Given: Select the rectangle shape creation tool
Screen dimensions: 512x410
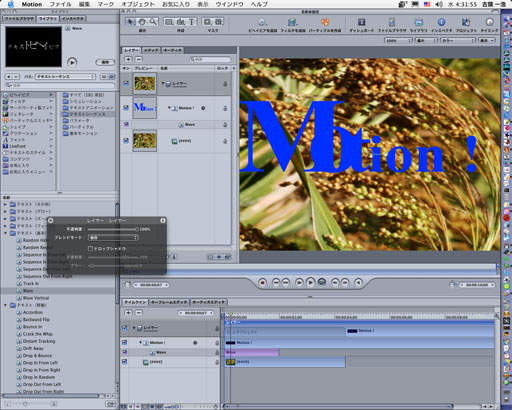Looking at the screenshot, I should [x=169, y=22].
